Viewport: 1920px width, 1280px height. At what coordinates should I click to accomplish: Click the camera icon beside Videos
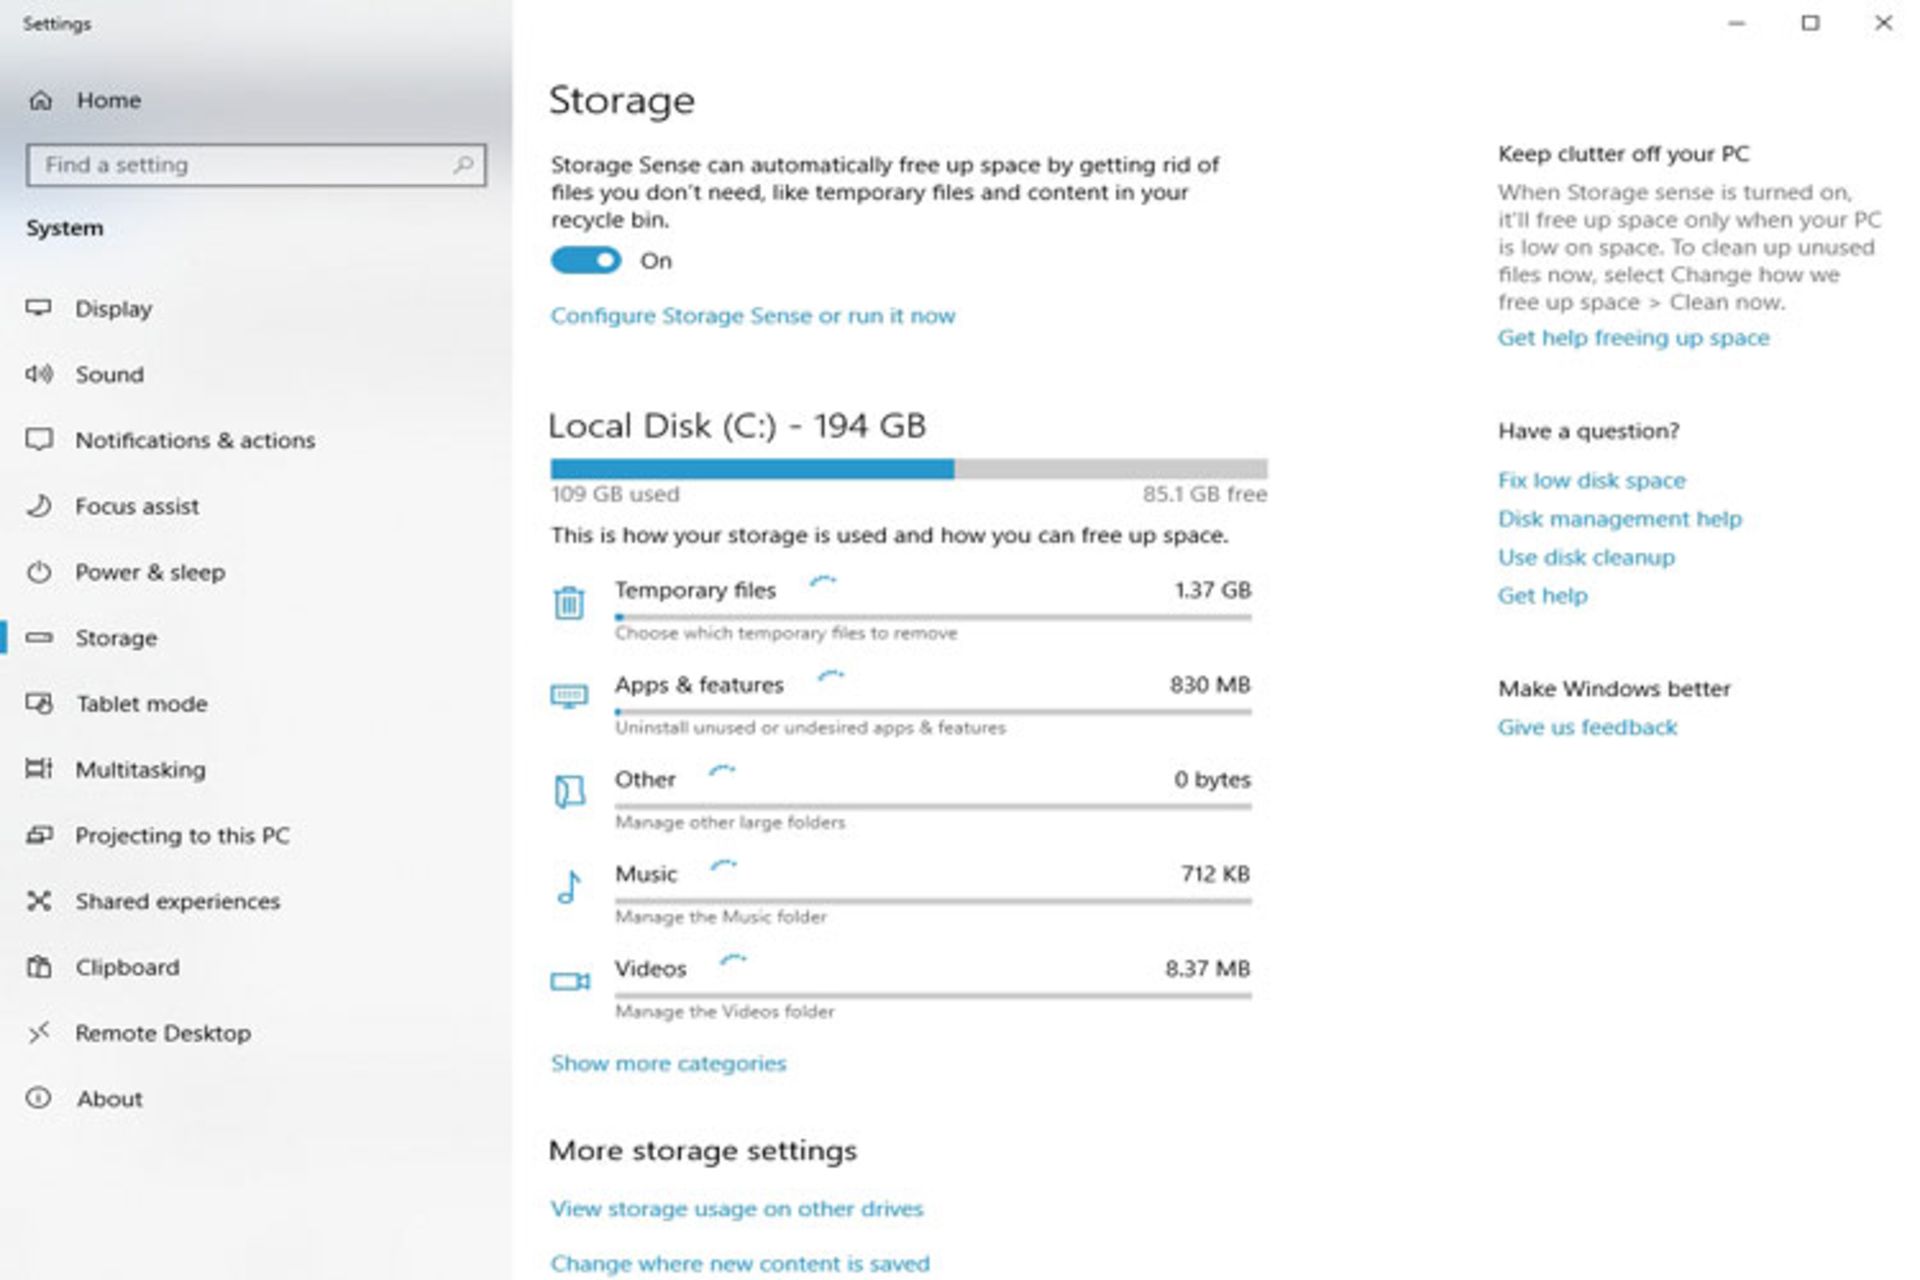(x=570, y=981)
